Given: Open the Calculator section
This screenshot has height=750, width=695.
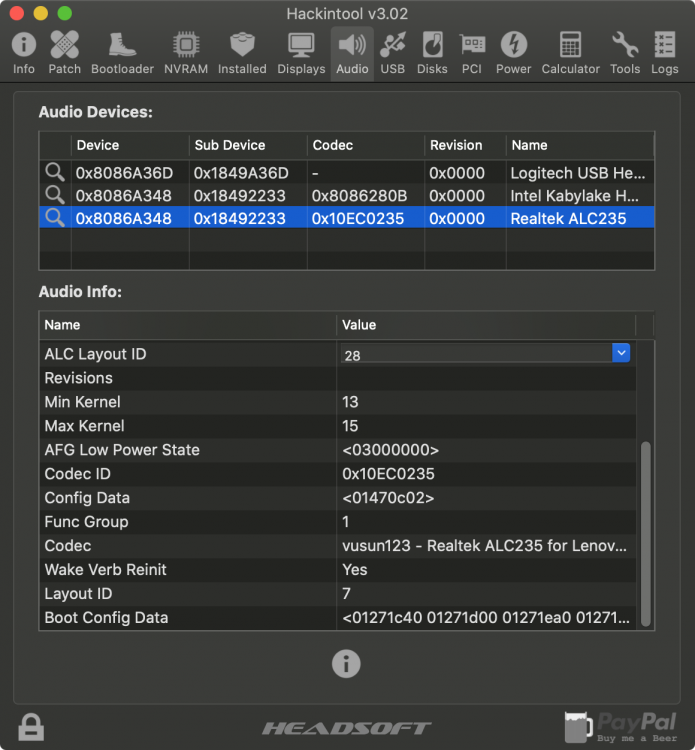Looking at the screenshot, I should 570,53.
